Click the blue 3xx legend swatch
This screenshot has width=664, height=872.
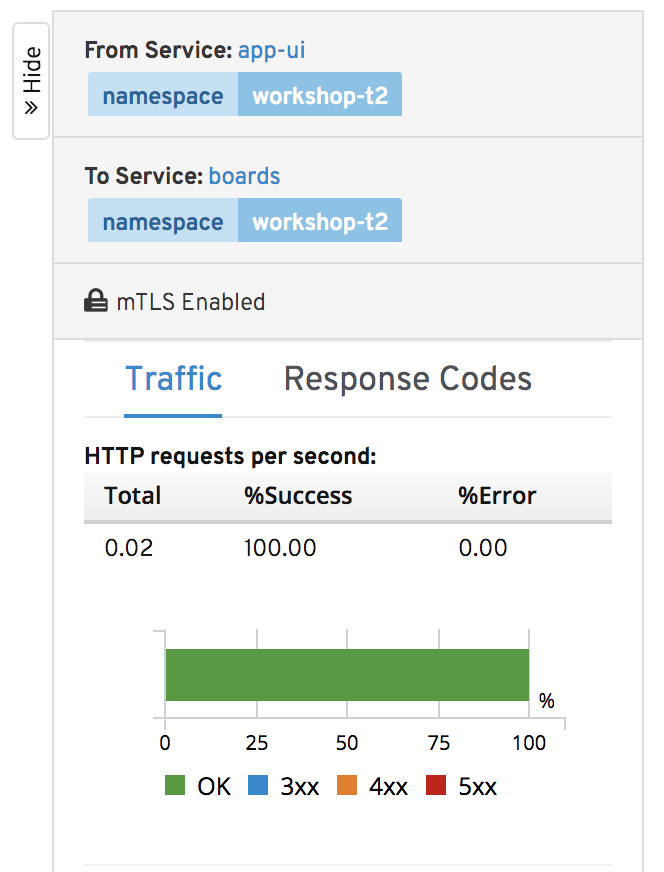pos(258,785)
